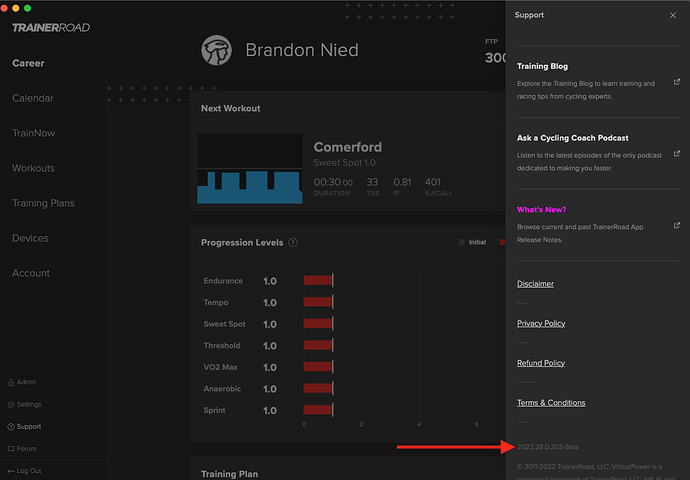This screenshot has height=480, width=690.
Task: Click the Training Blog heading
Action: tap(542, 66)
